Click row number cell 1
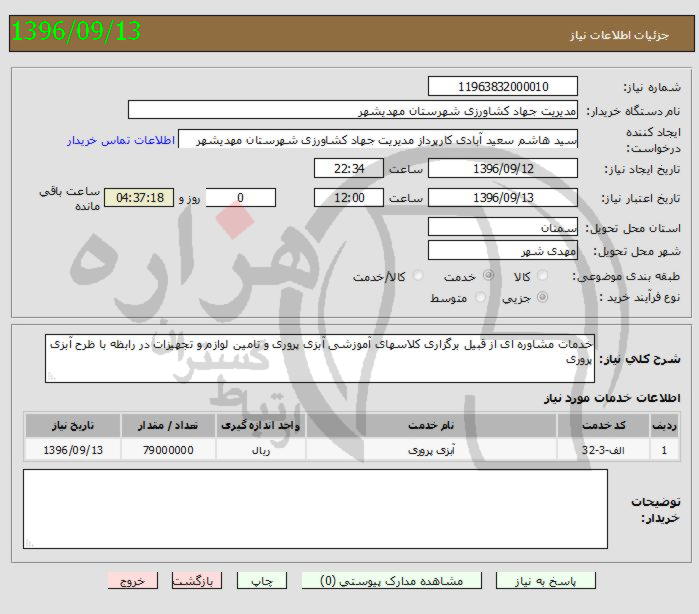 coord(664,450)
